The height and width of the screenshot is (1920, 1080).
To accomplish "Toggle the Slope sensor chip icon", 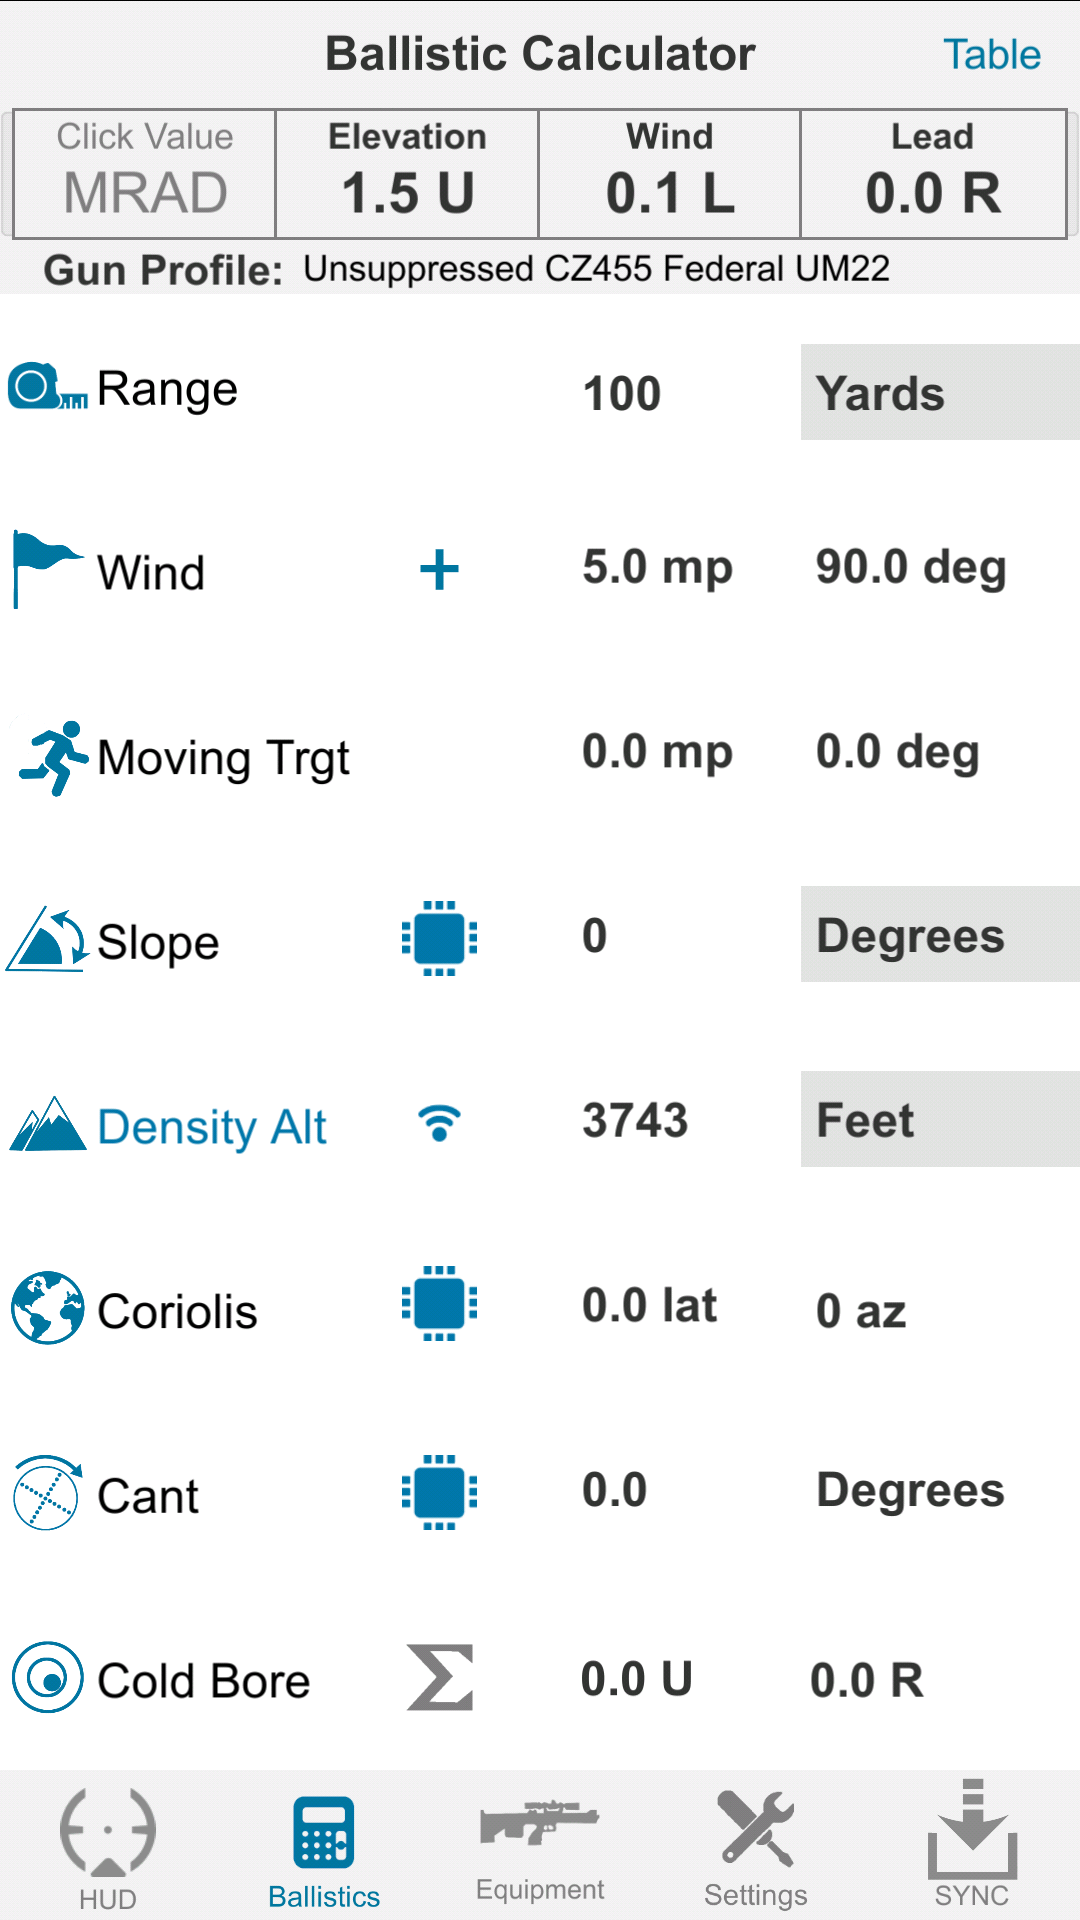I will [x=439, y=938].
